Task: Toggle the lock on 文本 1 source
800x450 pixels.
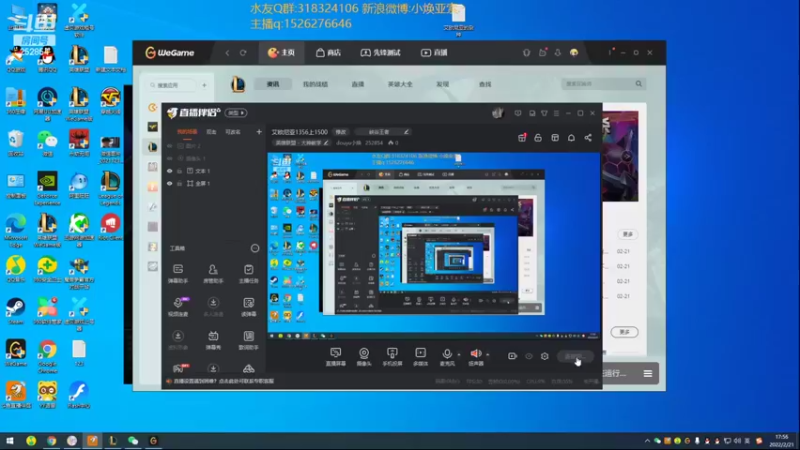Action: 180,171
